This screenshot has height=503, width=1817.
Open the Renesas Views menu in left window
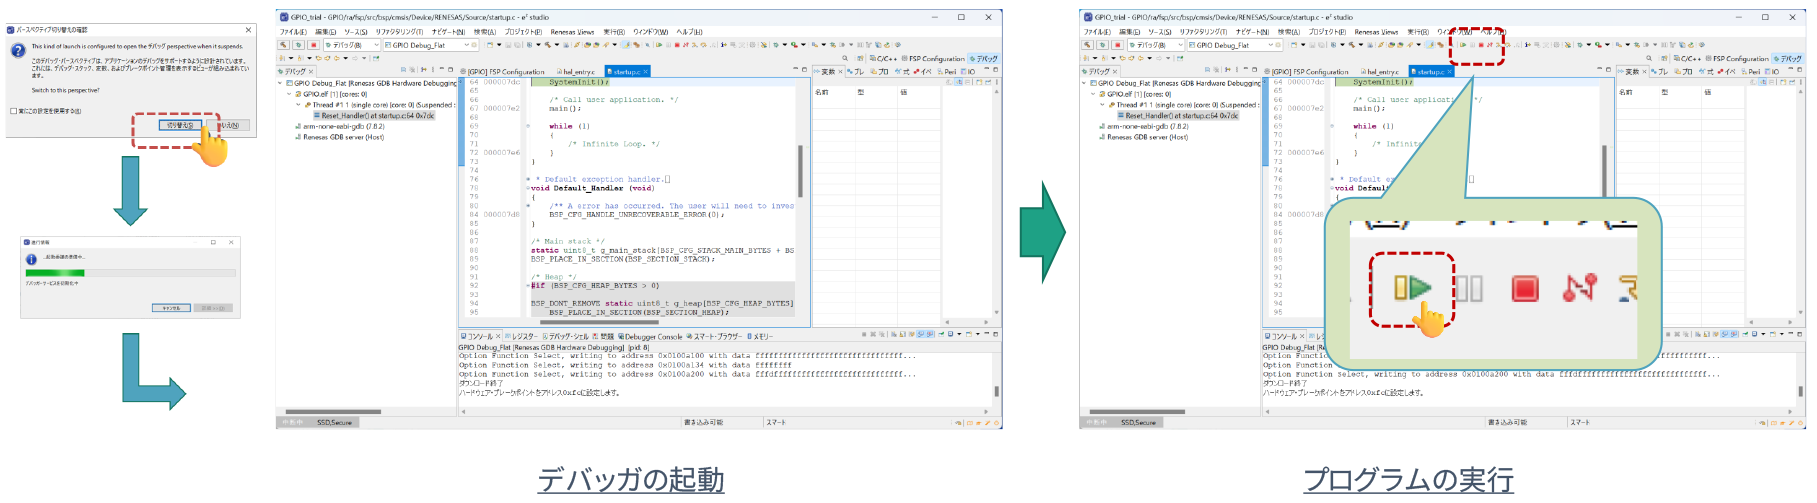571,32
